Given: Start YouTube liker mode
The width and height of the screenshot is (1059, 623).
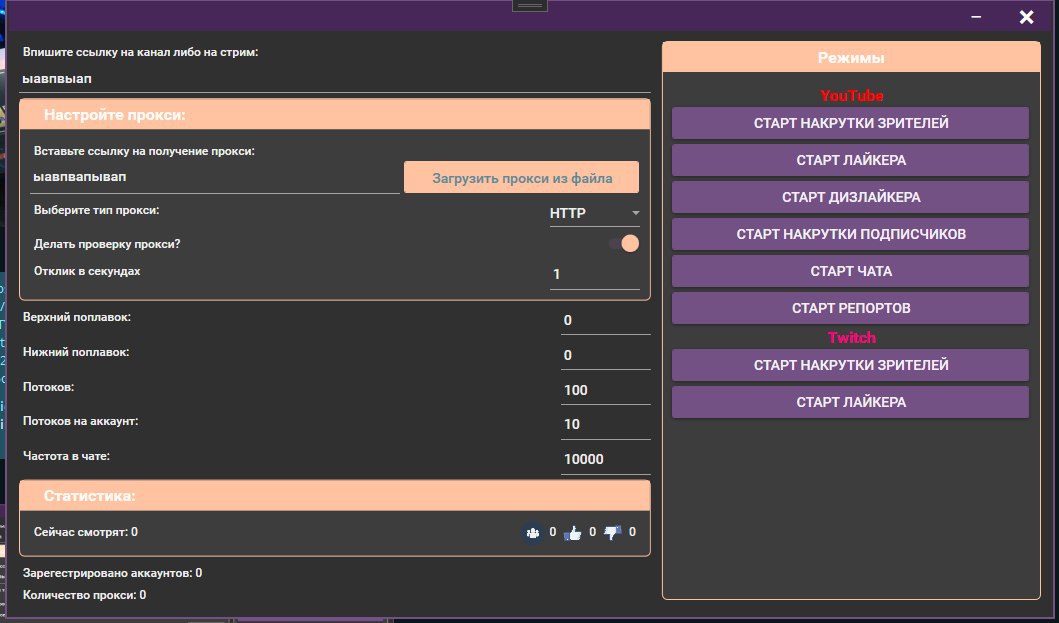Looking at the screenshot, I should 850,160.
